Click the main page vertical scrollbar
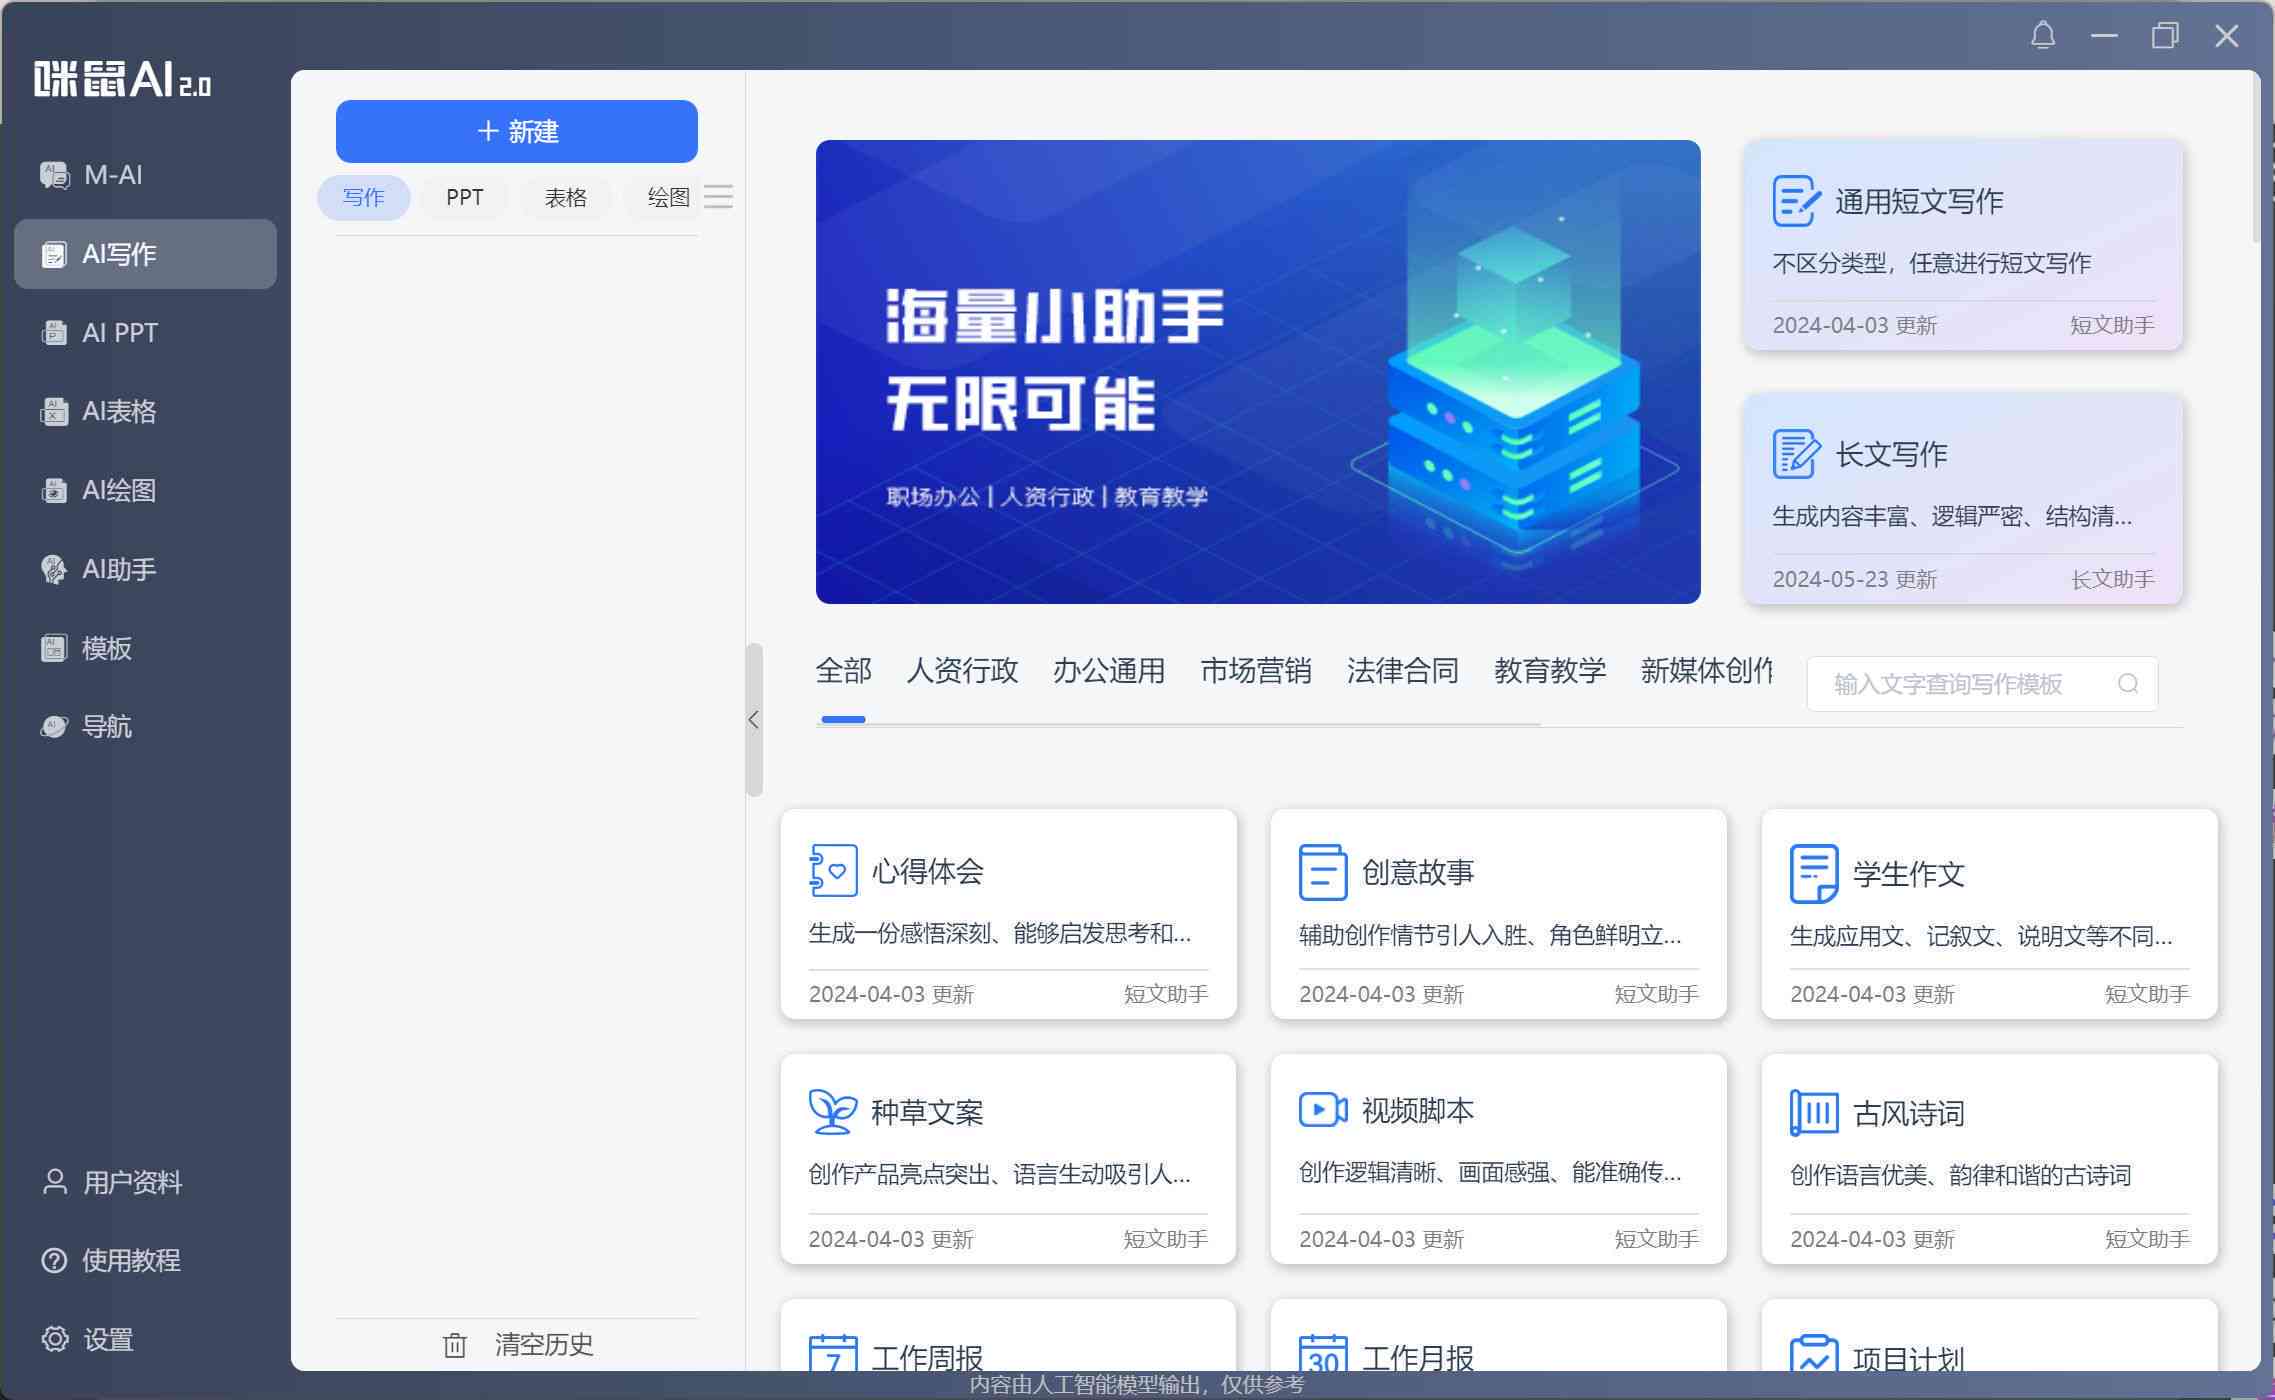This screenshot has width=2275, height=1400. pos(2257,157)
